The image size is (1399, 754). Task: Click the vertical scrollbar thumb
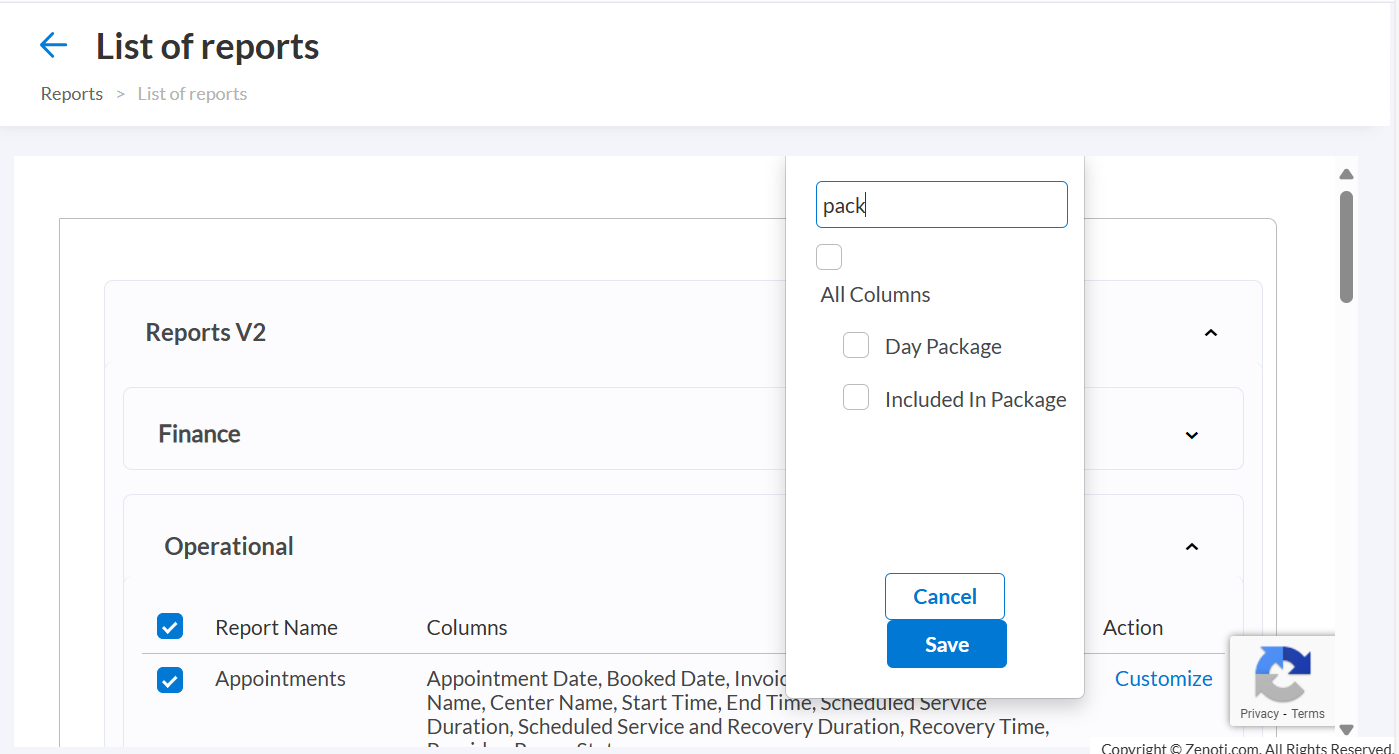click(1346, 246)
